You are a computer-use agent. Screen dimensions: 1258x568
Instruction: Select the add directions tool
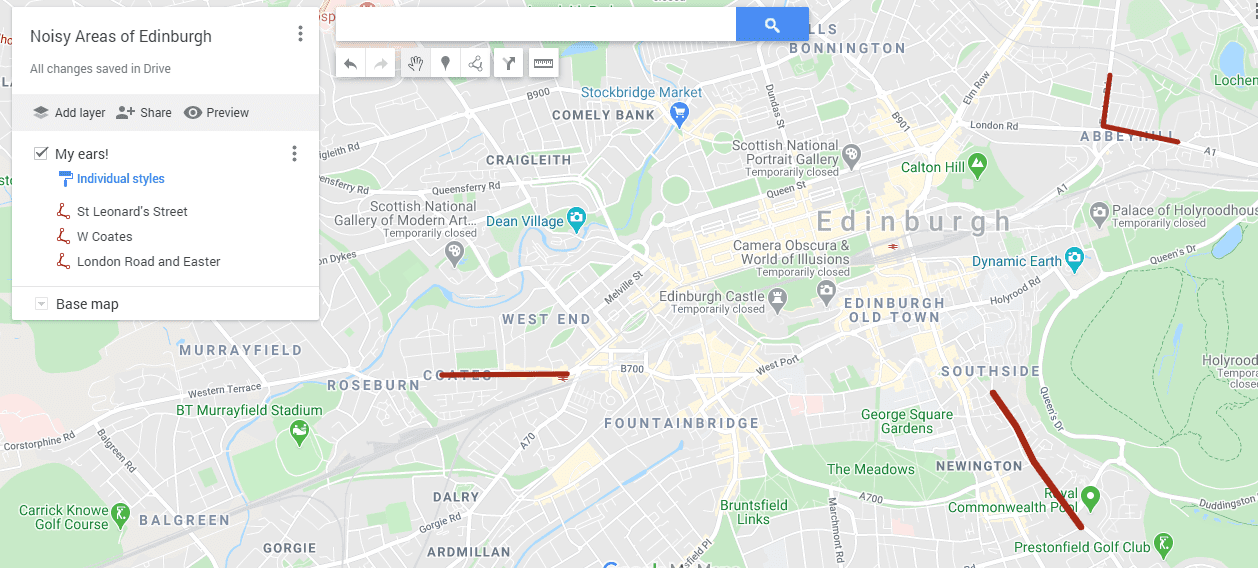click(509, 64)
